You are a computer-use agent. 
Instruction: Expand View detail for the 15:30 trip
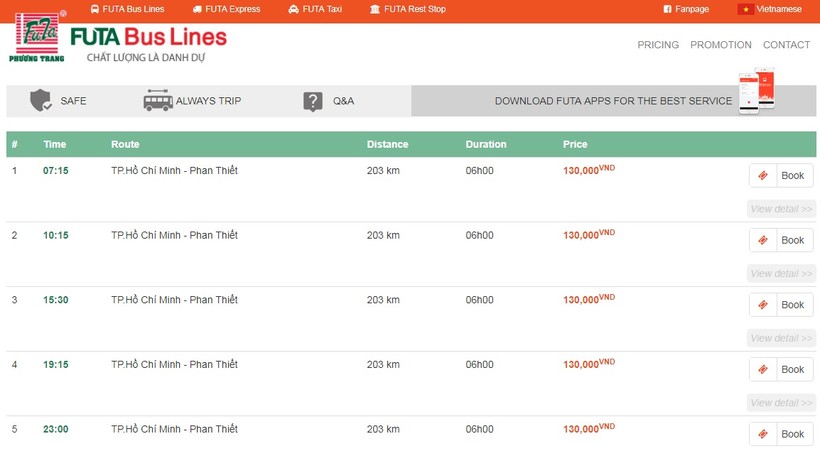[781, 338]
